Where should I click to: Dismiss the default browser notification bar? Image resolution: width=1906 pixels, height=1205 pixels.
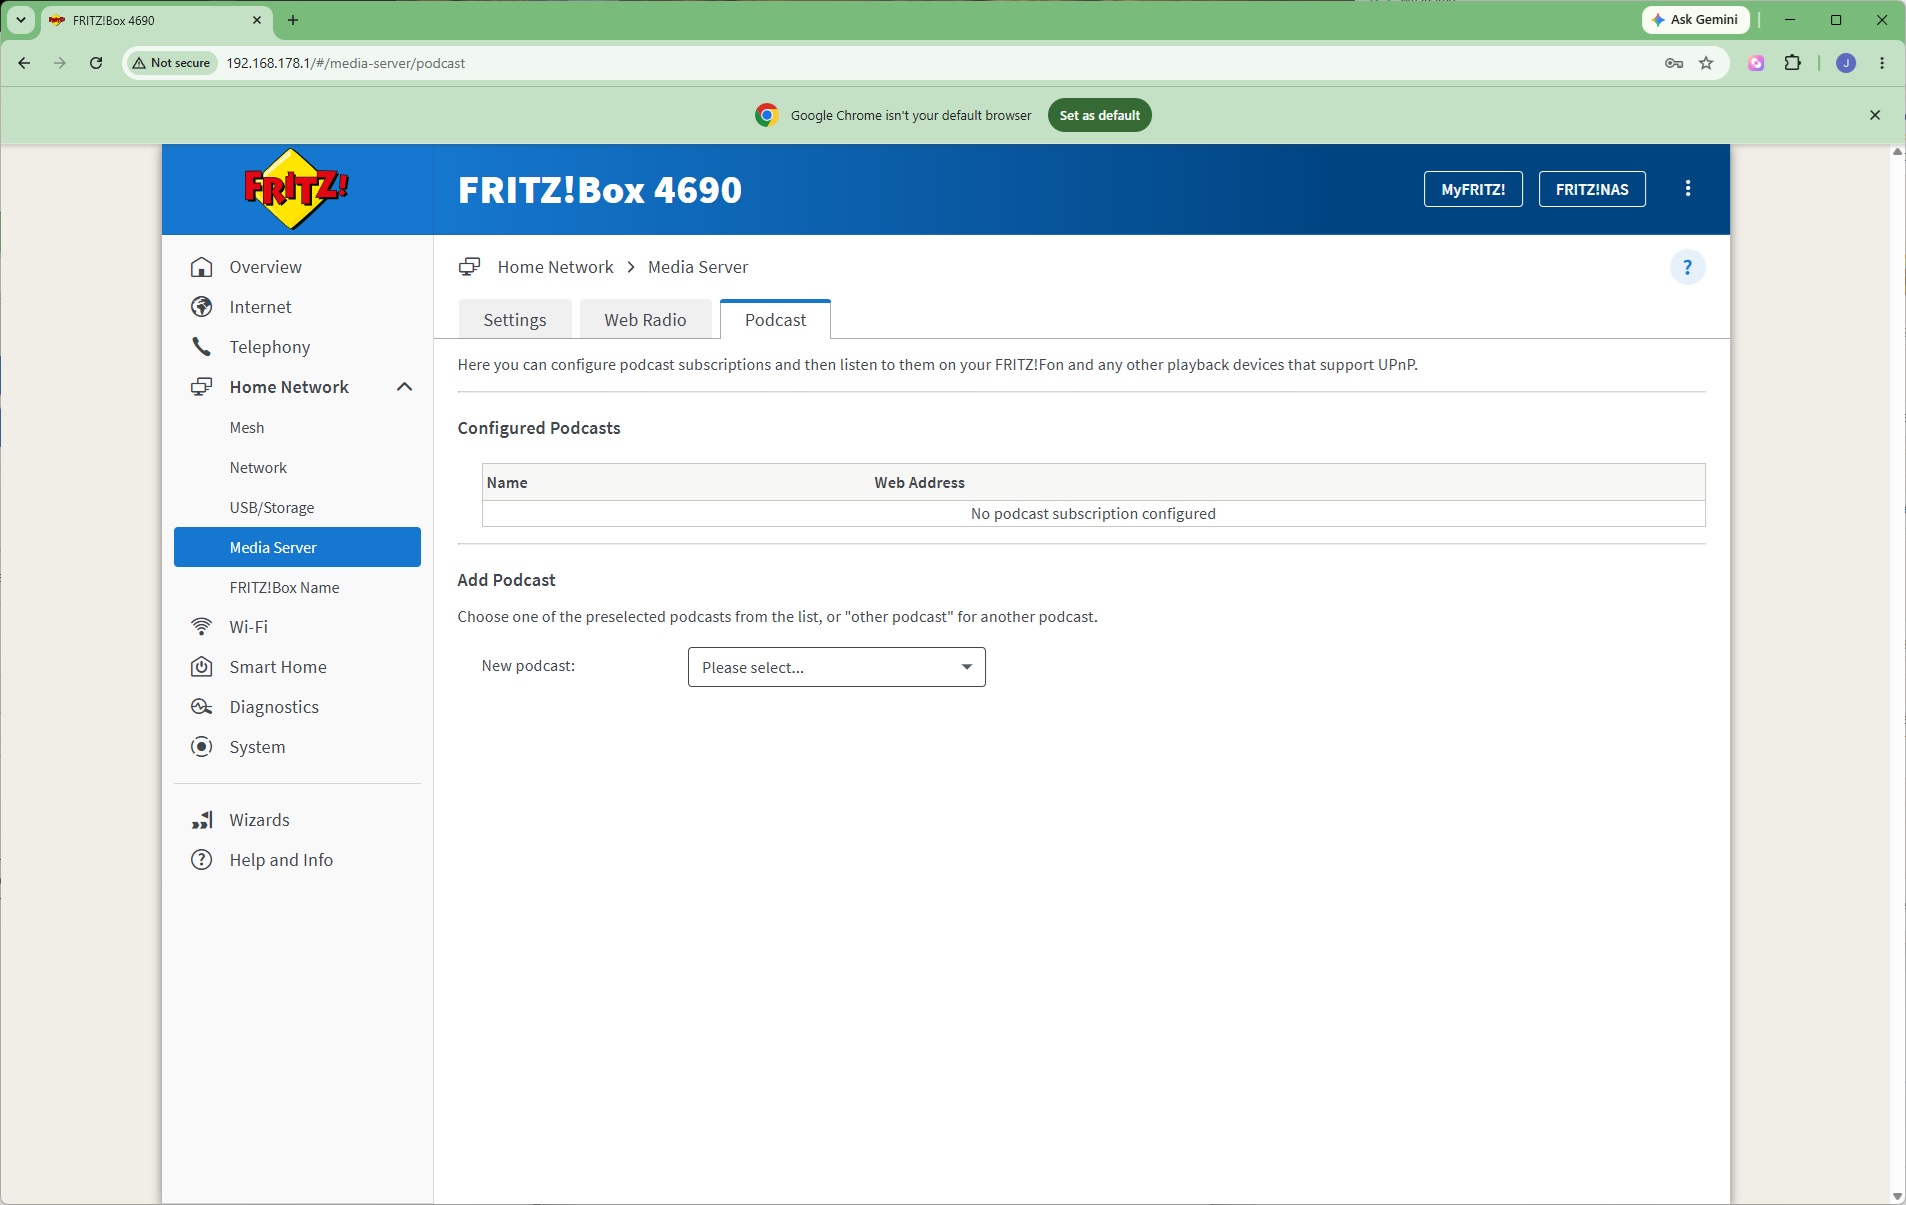click(x=1875, y=115)
